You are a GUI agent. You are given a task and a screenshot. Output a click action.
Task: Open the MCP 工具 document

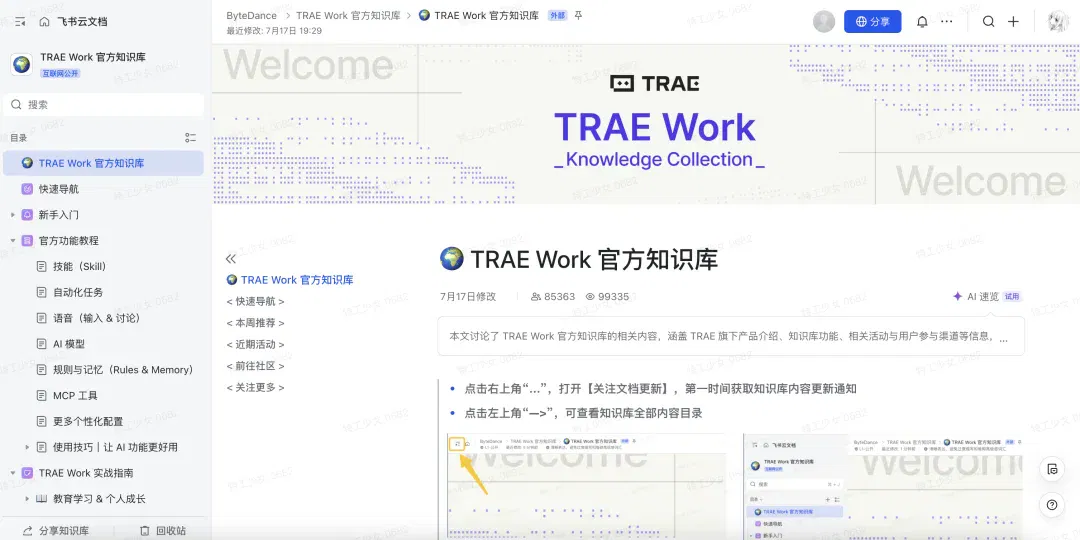[75, 395]
